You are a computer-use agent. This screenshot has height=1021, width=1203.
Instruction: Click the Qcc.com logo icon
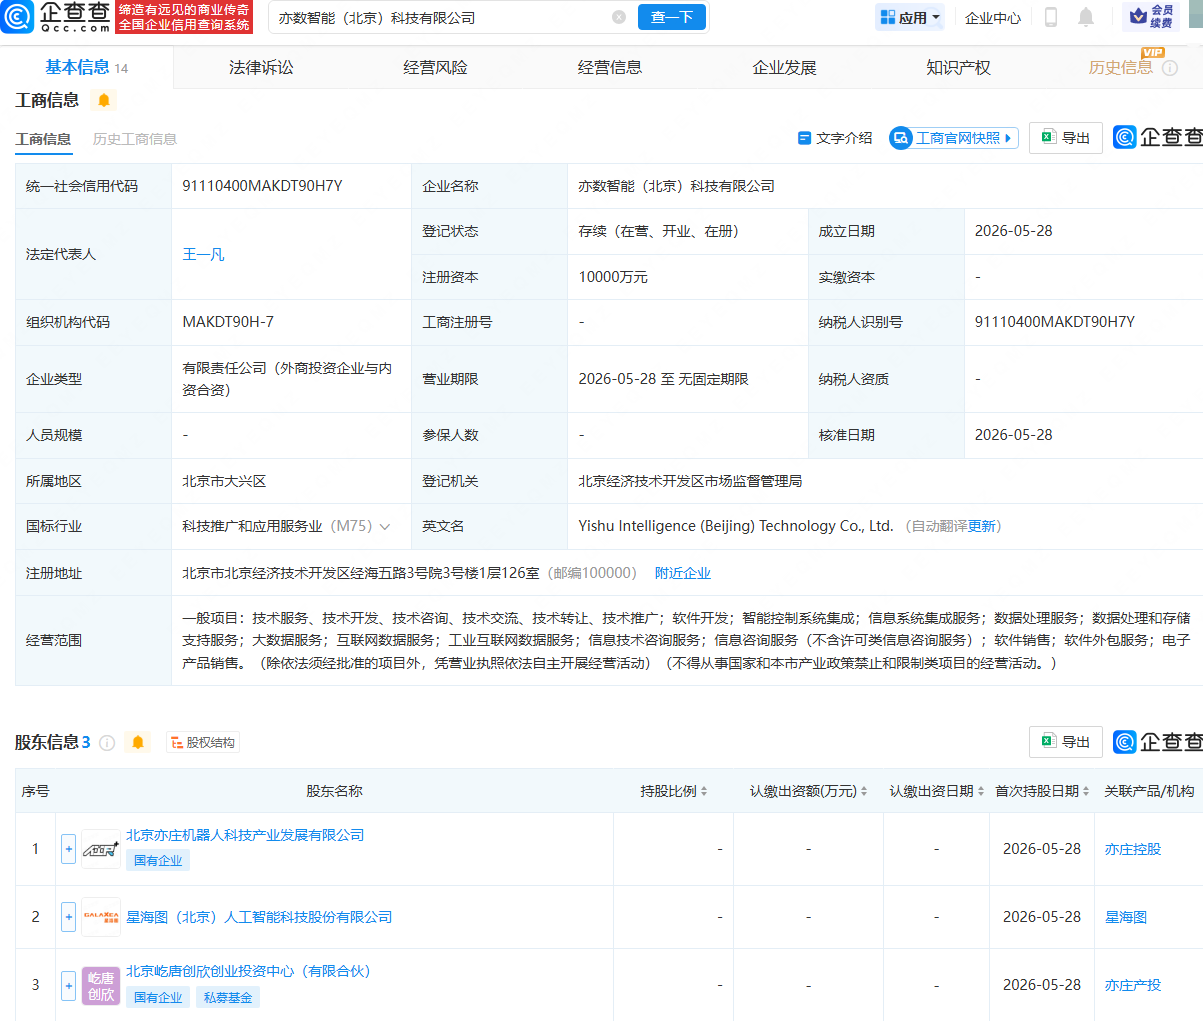coord(18,17)
